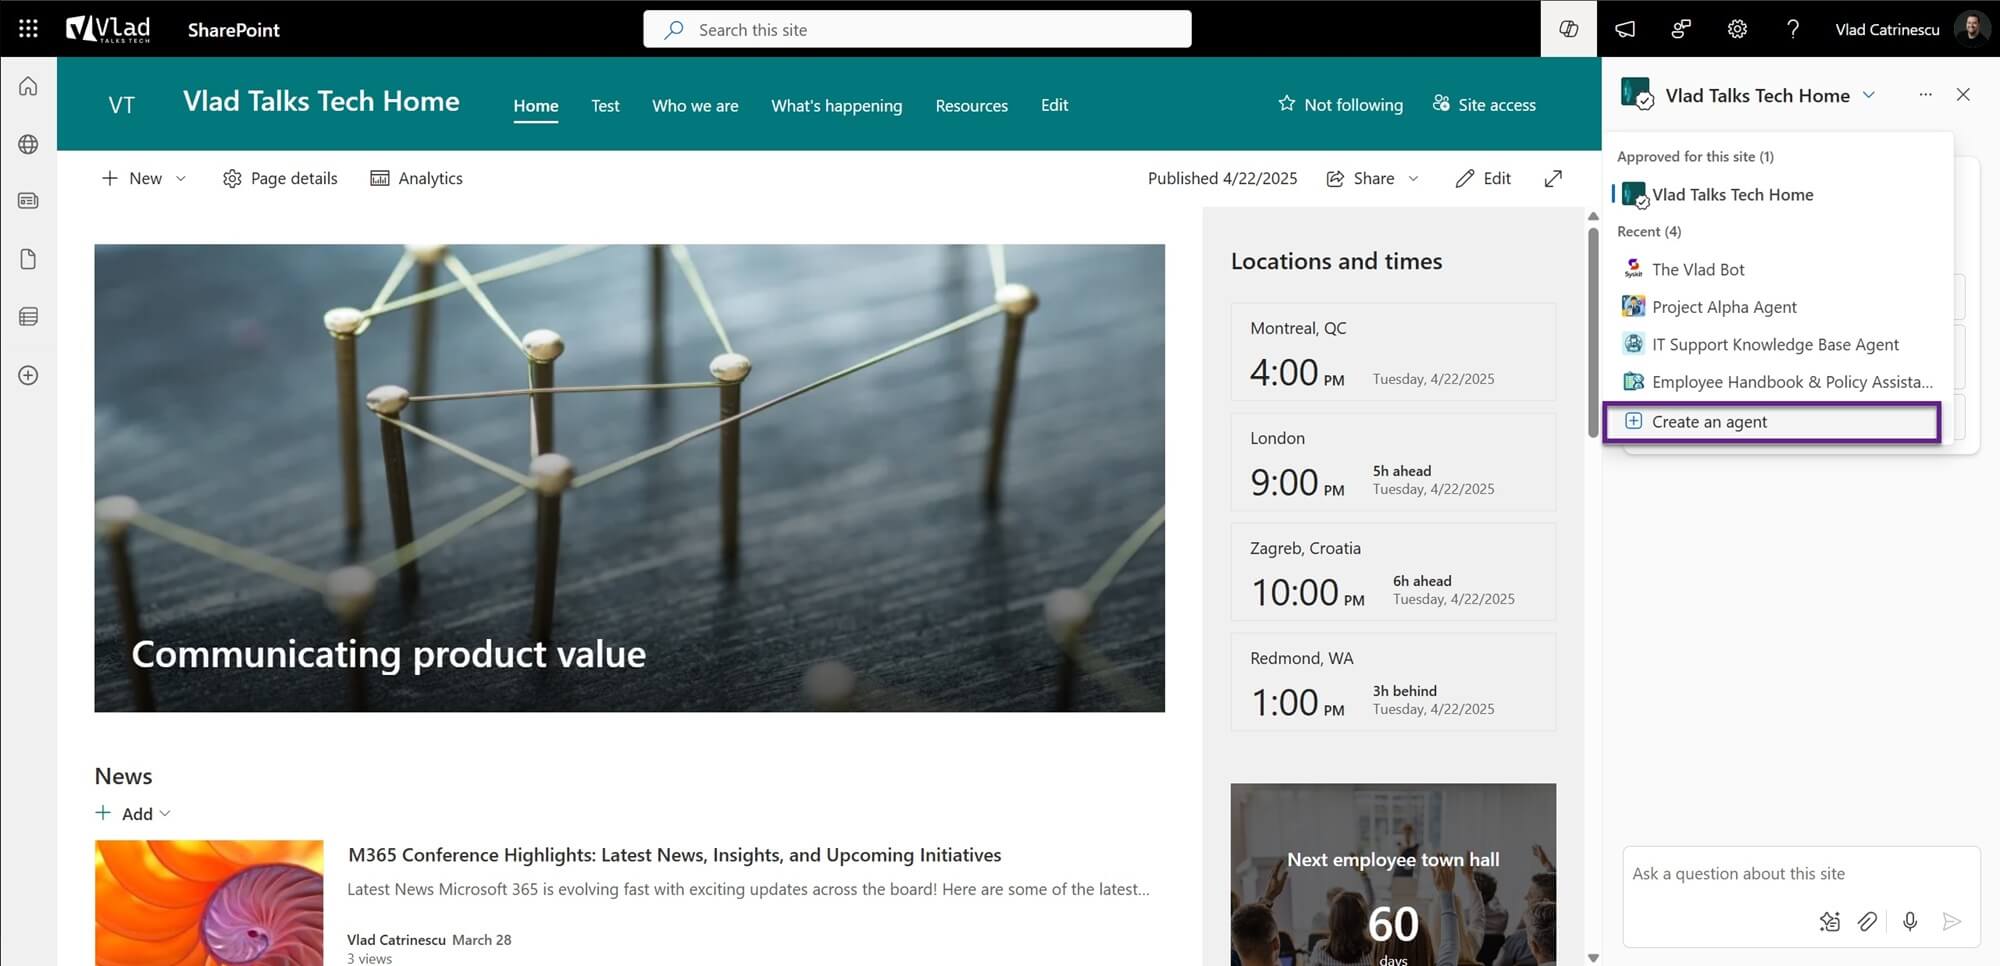Click the attachment paperclip icon in chat
Screen dimensions: 2000x966
1867,921
